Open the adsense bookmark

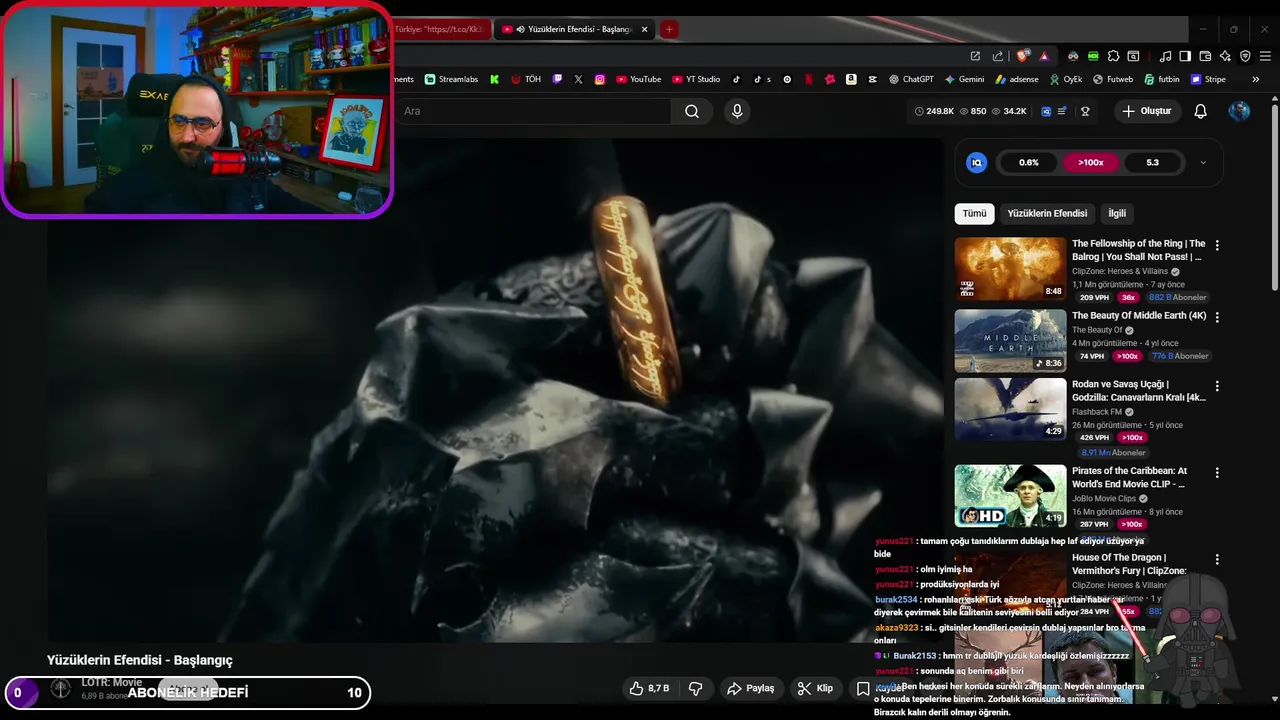[x=1016, y=79]
